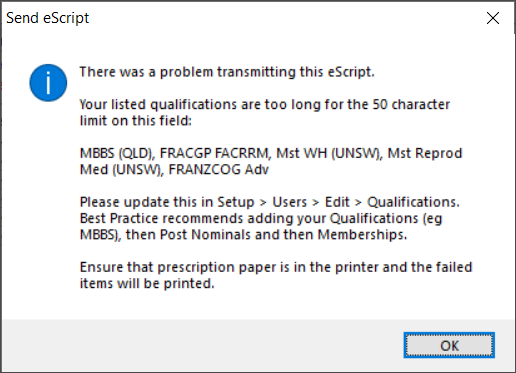
Task: Click the "Med (UNSW), FRANZCOG Adv" line
Action: 174,170
